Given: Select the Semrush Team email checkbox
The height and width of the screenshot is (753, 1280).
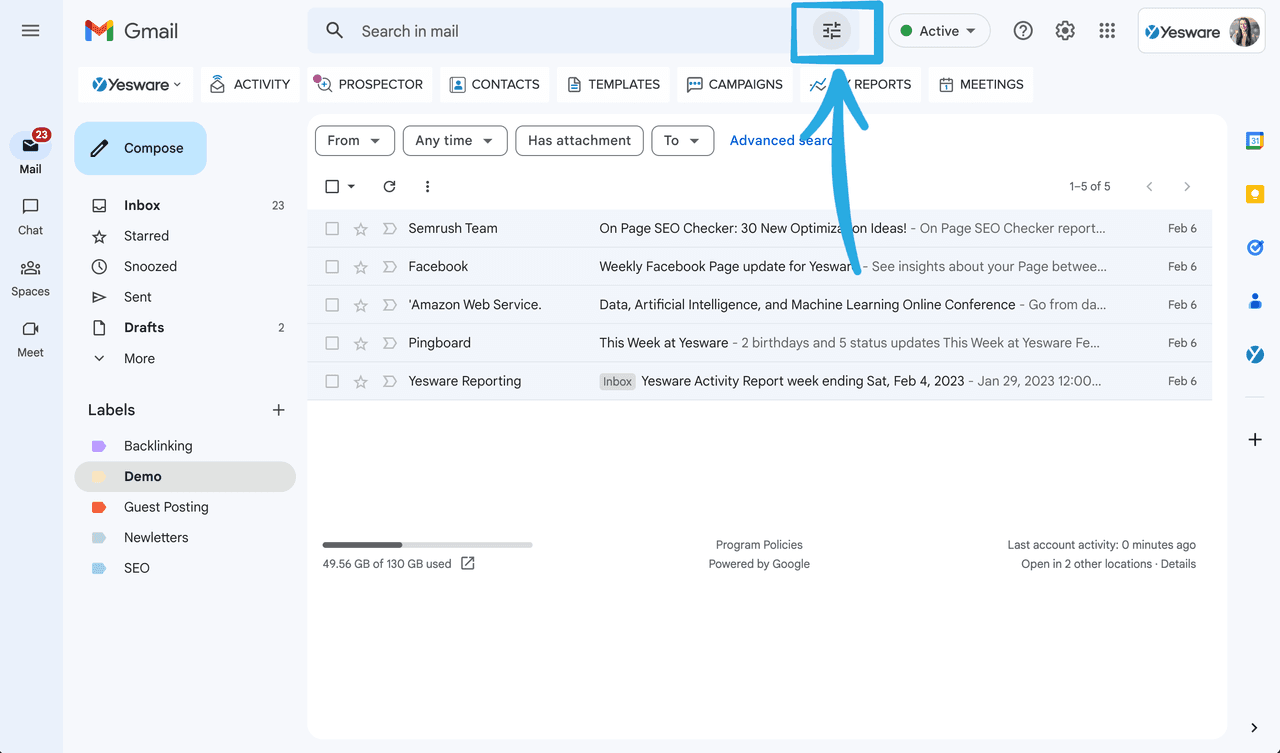Looking at the screenshot, I should tap(331, 228).
